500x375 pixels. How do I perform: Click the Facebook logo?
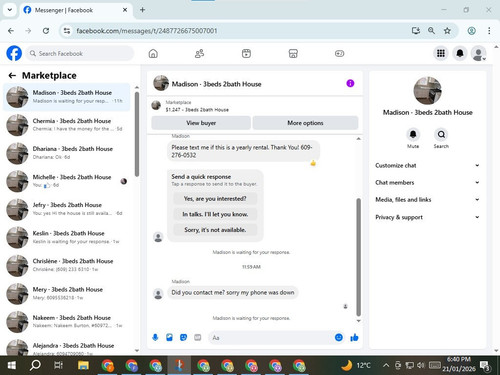tap(14, 53)
